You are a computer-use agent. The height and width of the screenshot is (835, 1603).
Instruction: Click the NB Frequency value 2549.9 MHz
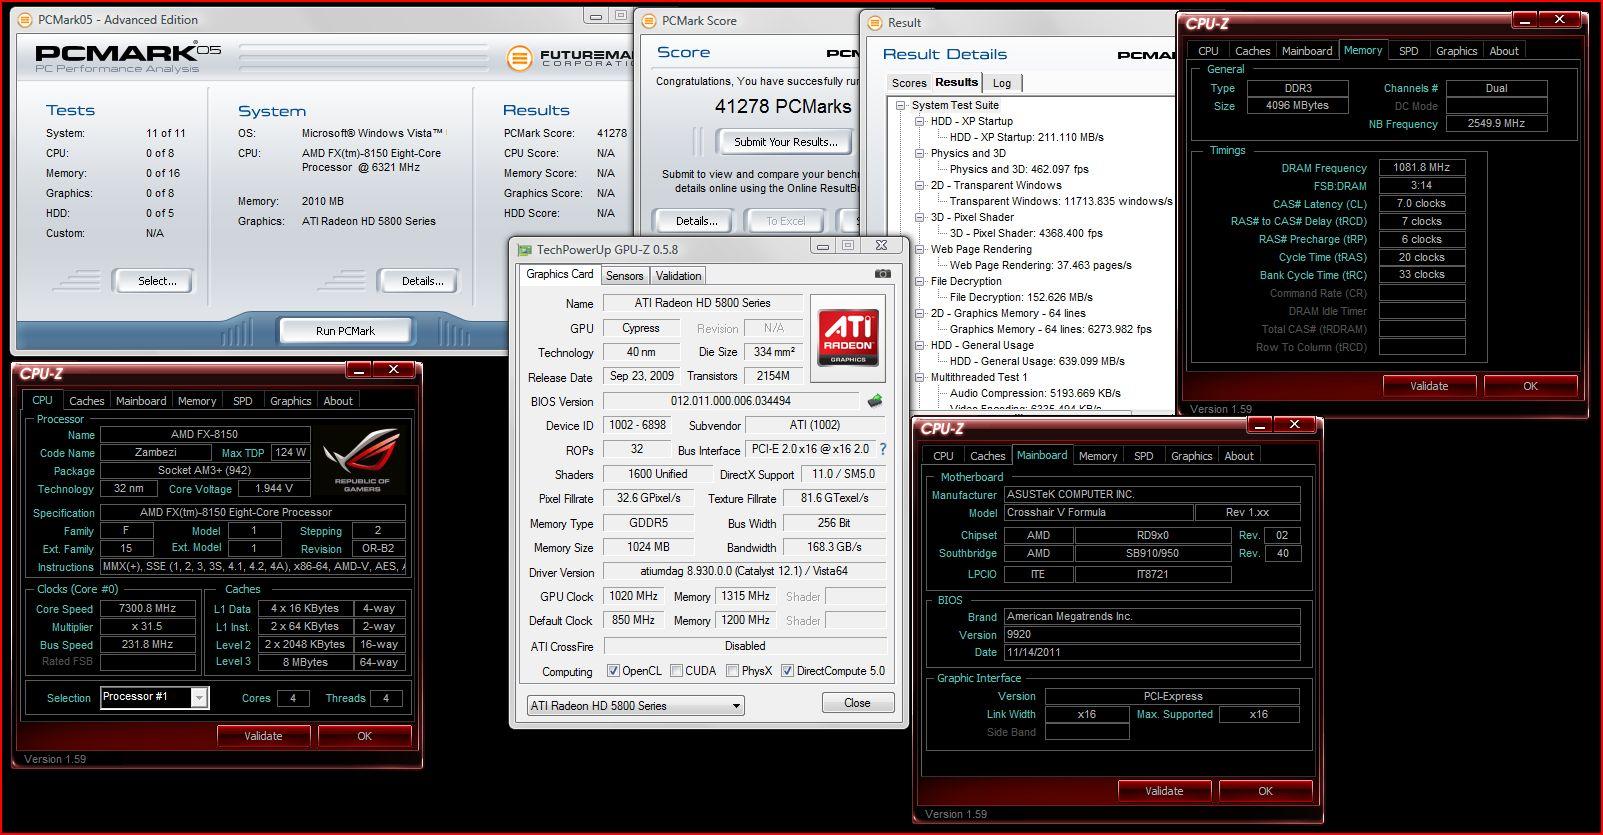click(1496, 124)
